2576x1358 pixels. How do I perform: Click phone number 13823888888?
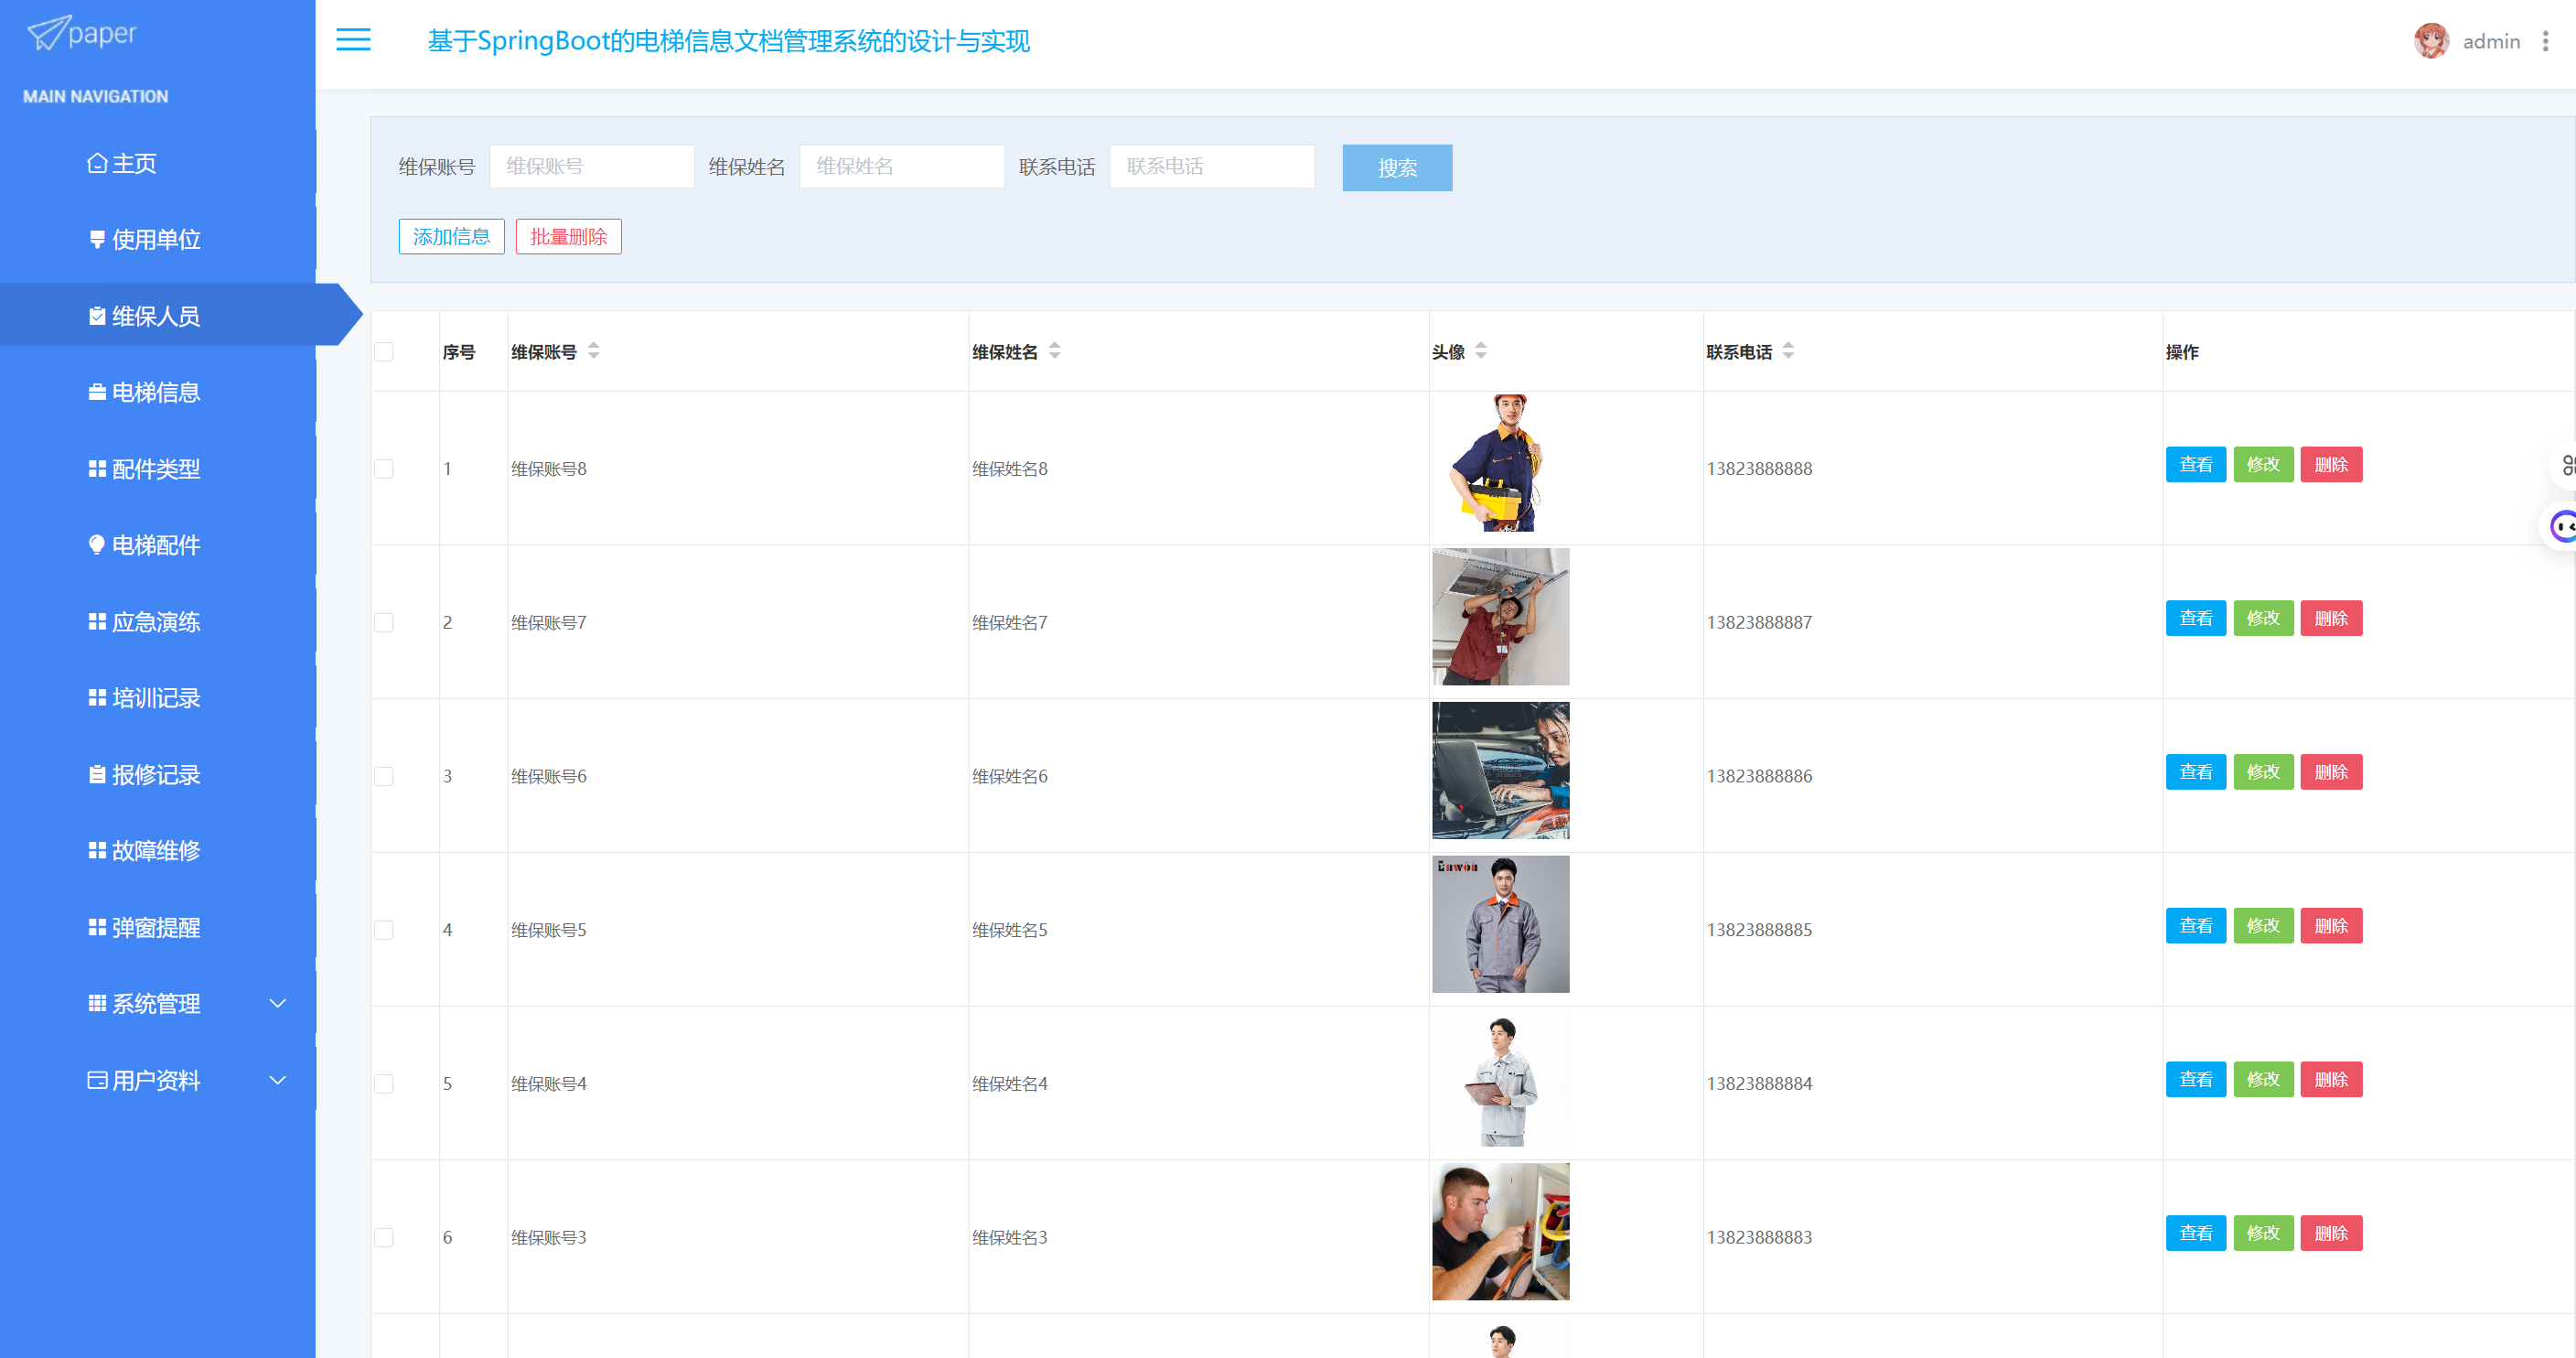coord(1759,469)
